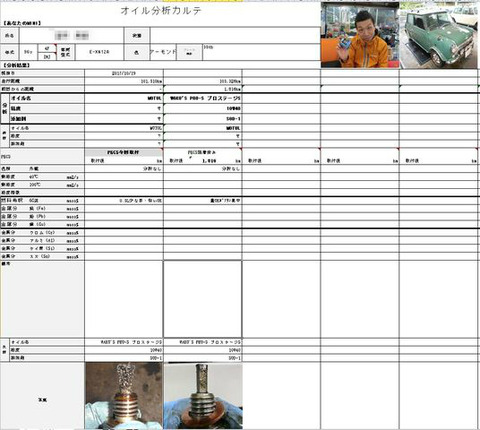Select the thick-bordered empty remarks box

coord(203,299)
